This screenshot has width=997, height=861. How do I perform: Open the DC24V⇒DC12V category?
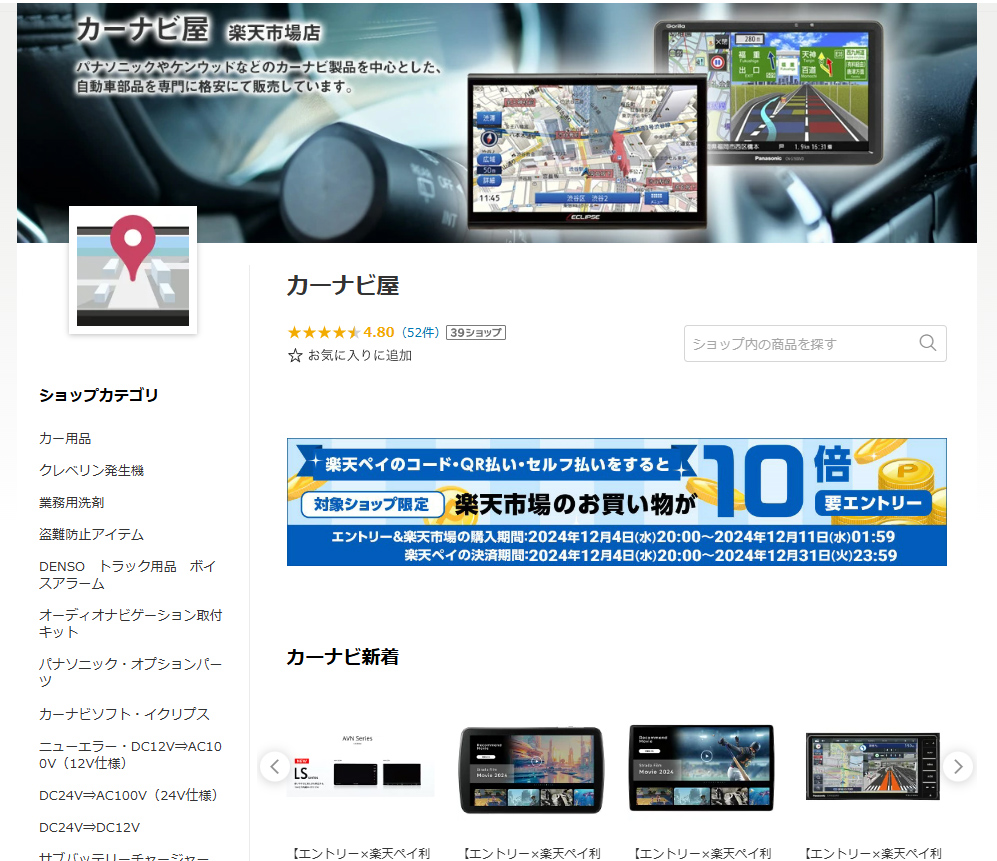(x=89, y=827)
